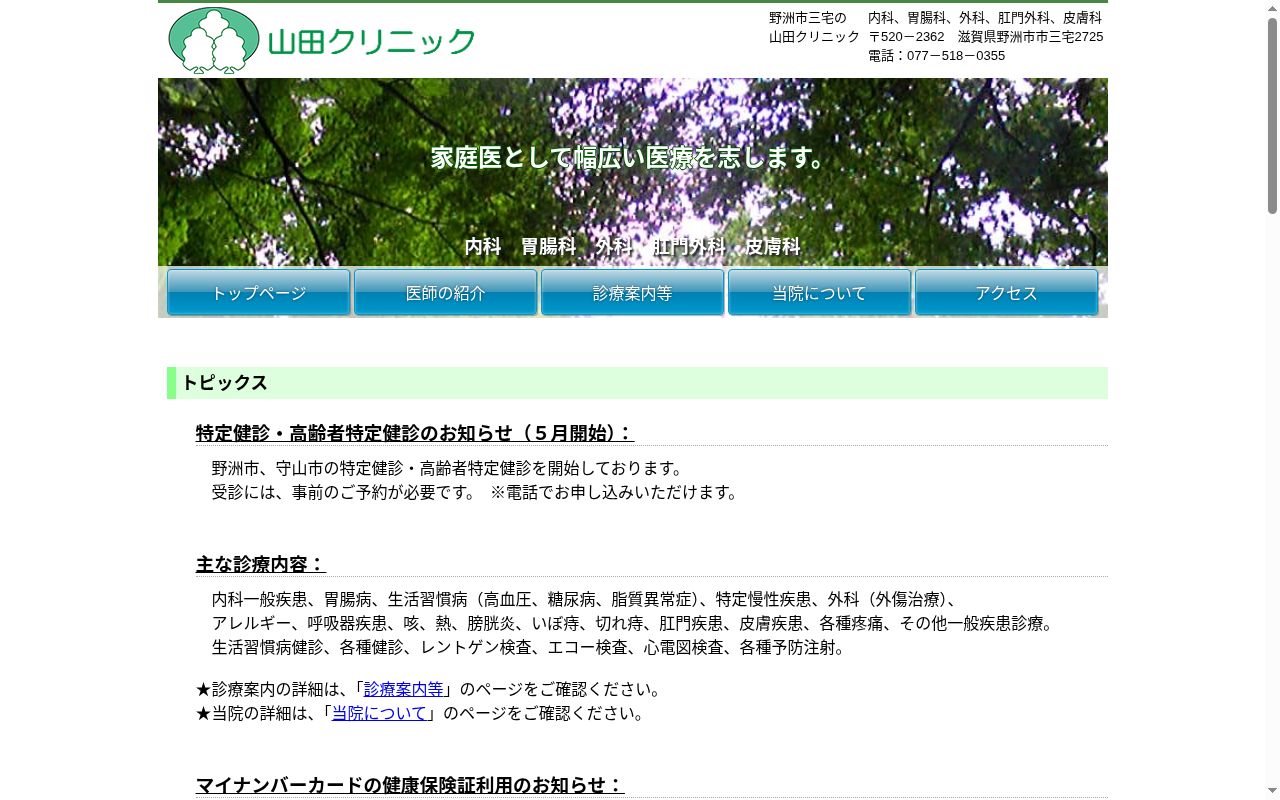This screenshot has width=1280, height=800.
Task: Click the line starting 野洲市、守山市の特定健診
Action: tap(450, 468)
